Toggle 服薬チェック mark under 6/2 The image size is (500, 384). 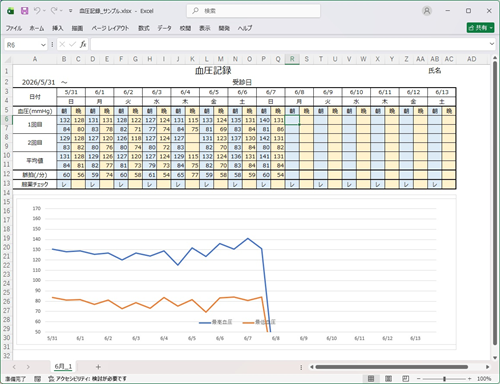click(121, 184)
